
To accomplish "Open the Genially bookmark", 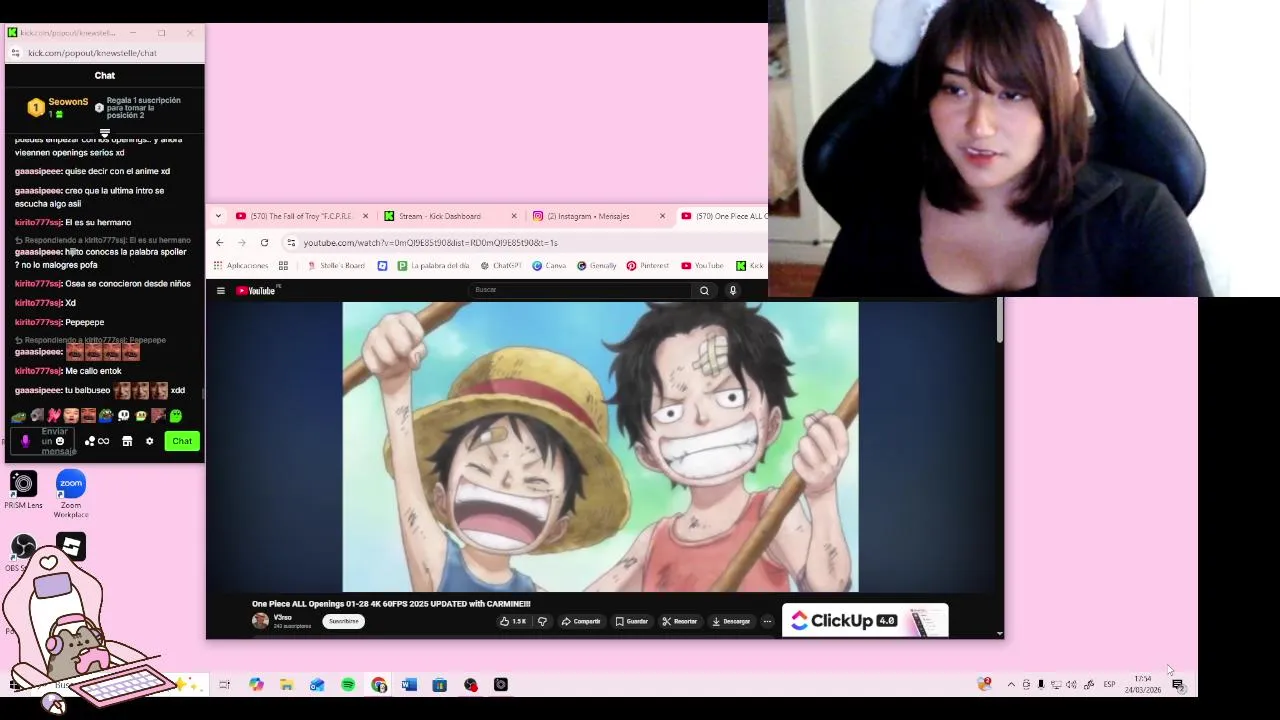I will tap(596, 266).
